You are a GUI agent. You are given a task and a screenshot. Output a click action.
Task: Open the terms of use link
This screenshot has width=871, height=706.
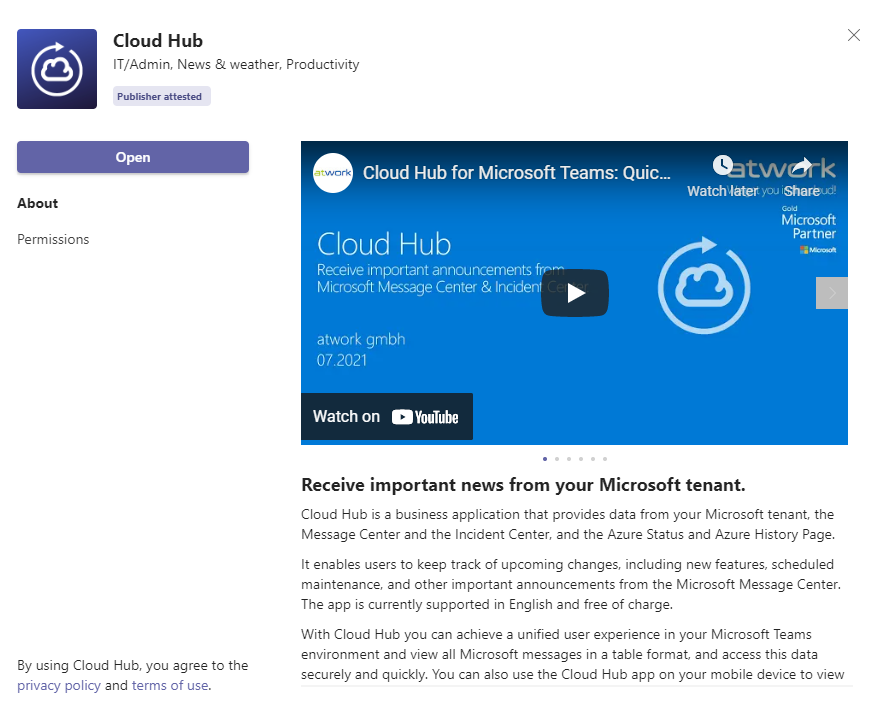pyautogui.click(x=170, y=685)
